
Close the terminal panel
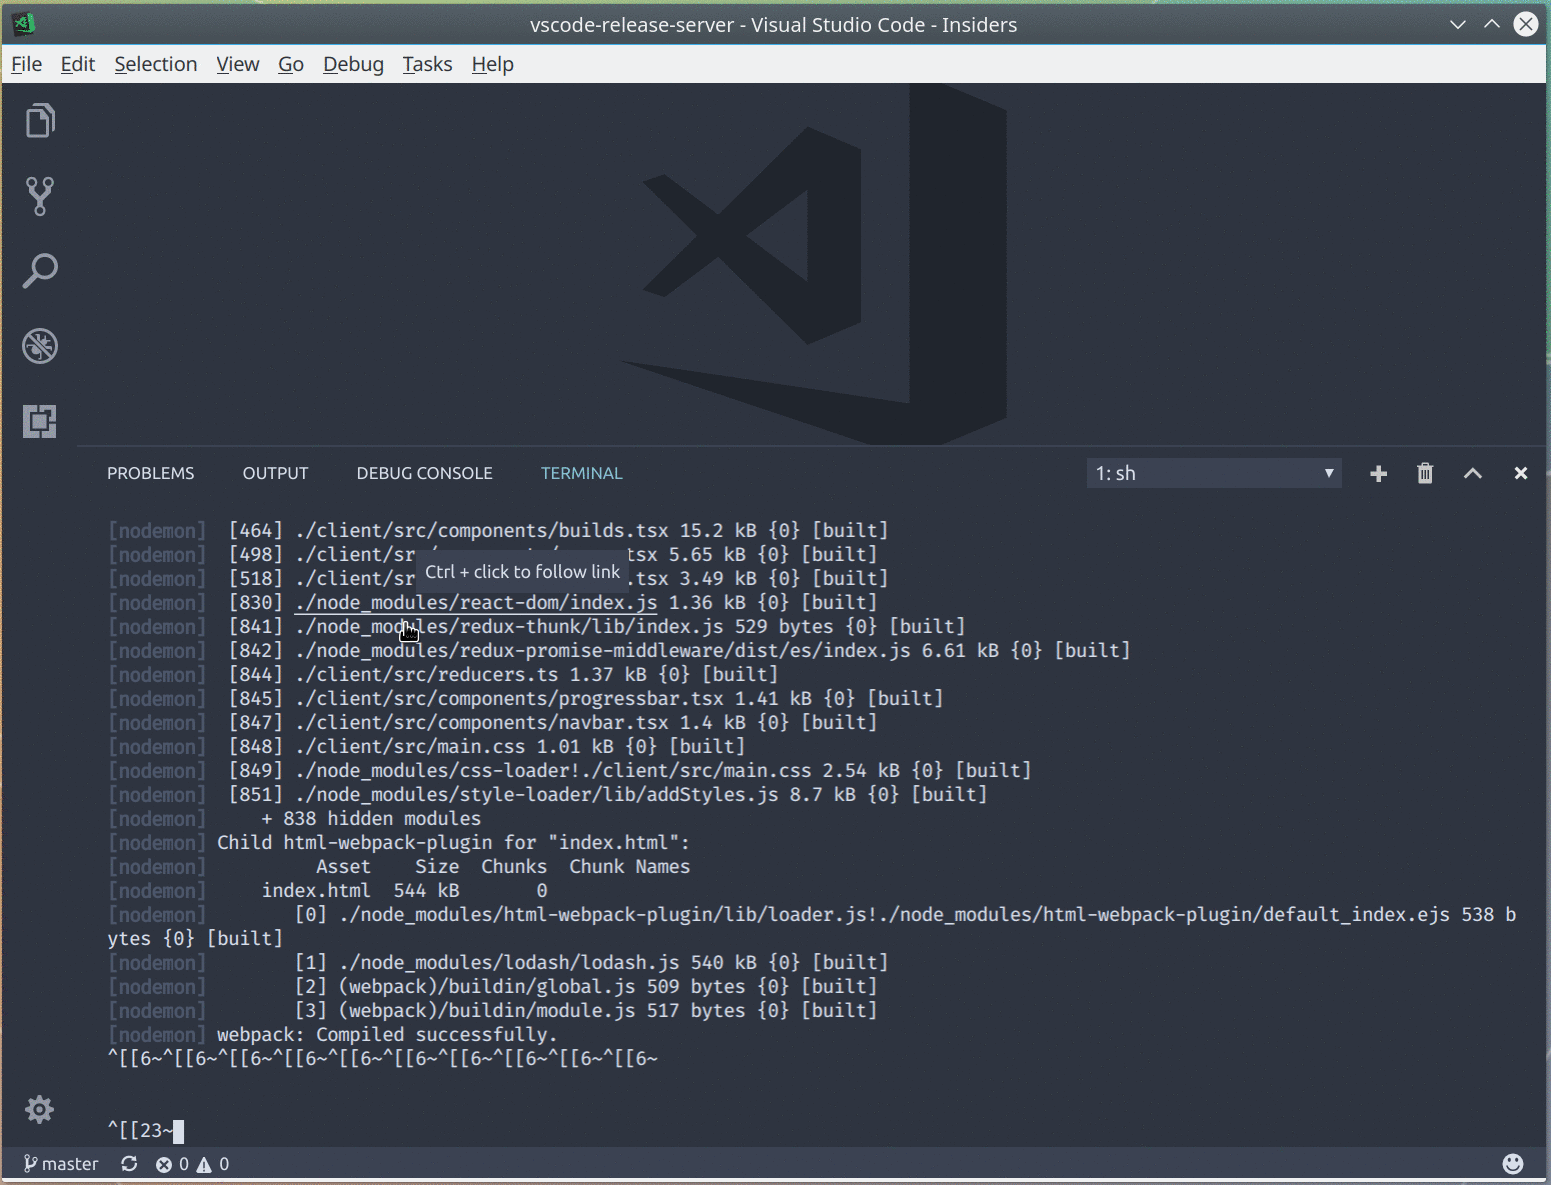click(1520, 473)
